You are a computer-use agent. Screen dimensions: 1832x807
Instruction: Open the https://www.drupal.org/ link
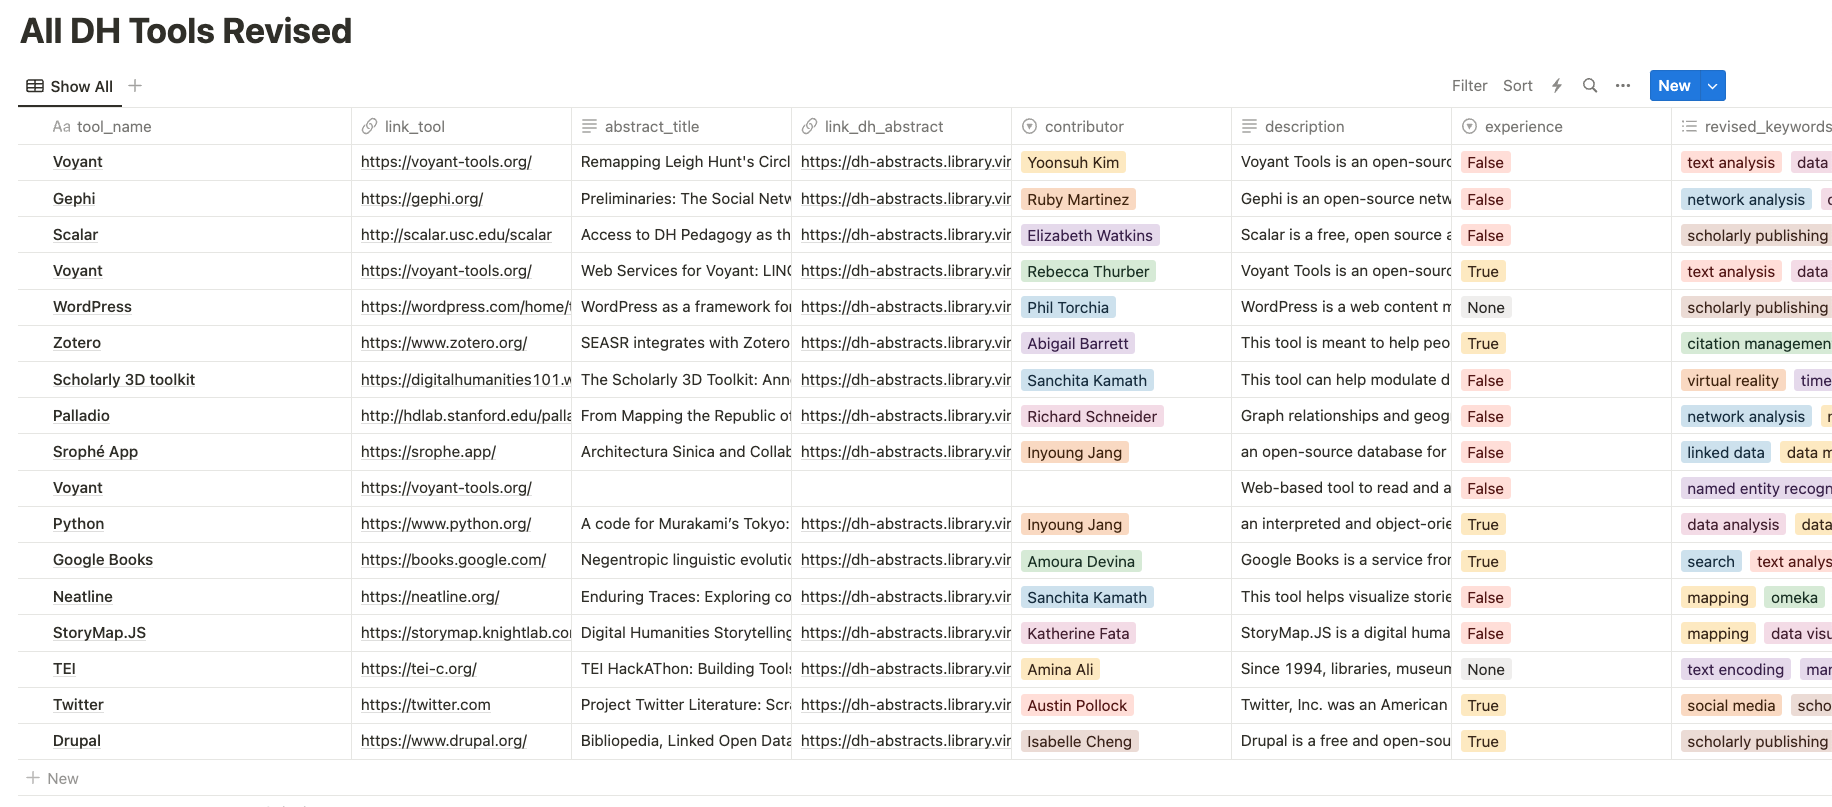tap(444, 741)
